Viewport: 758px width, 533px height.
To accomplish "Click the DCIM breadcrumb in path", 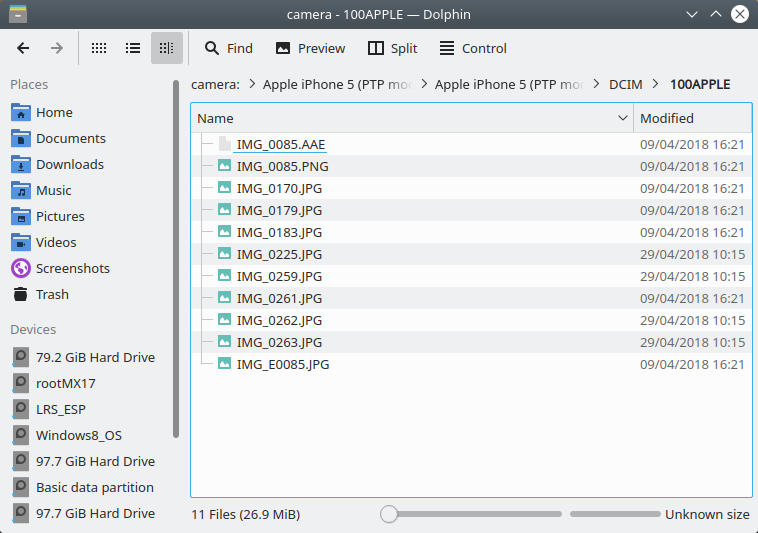I will click(626, 84).
